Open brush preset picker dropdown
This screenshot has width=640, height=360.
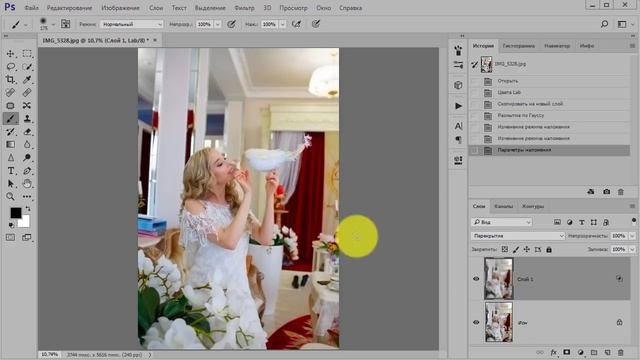pyautogui.click(x=53, y=24)
